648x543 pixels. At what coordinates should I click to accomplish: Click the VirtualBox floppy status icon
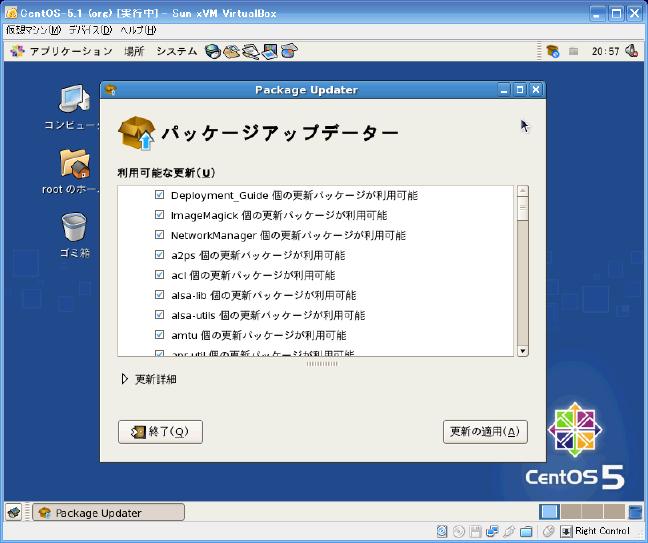click(x=475, y=531)
